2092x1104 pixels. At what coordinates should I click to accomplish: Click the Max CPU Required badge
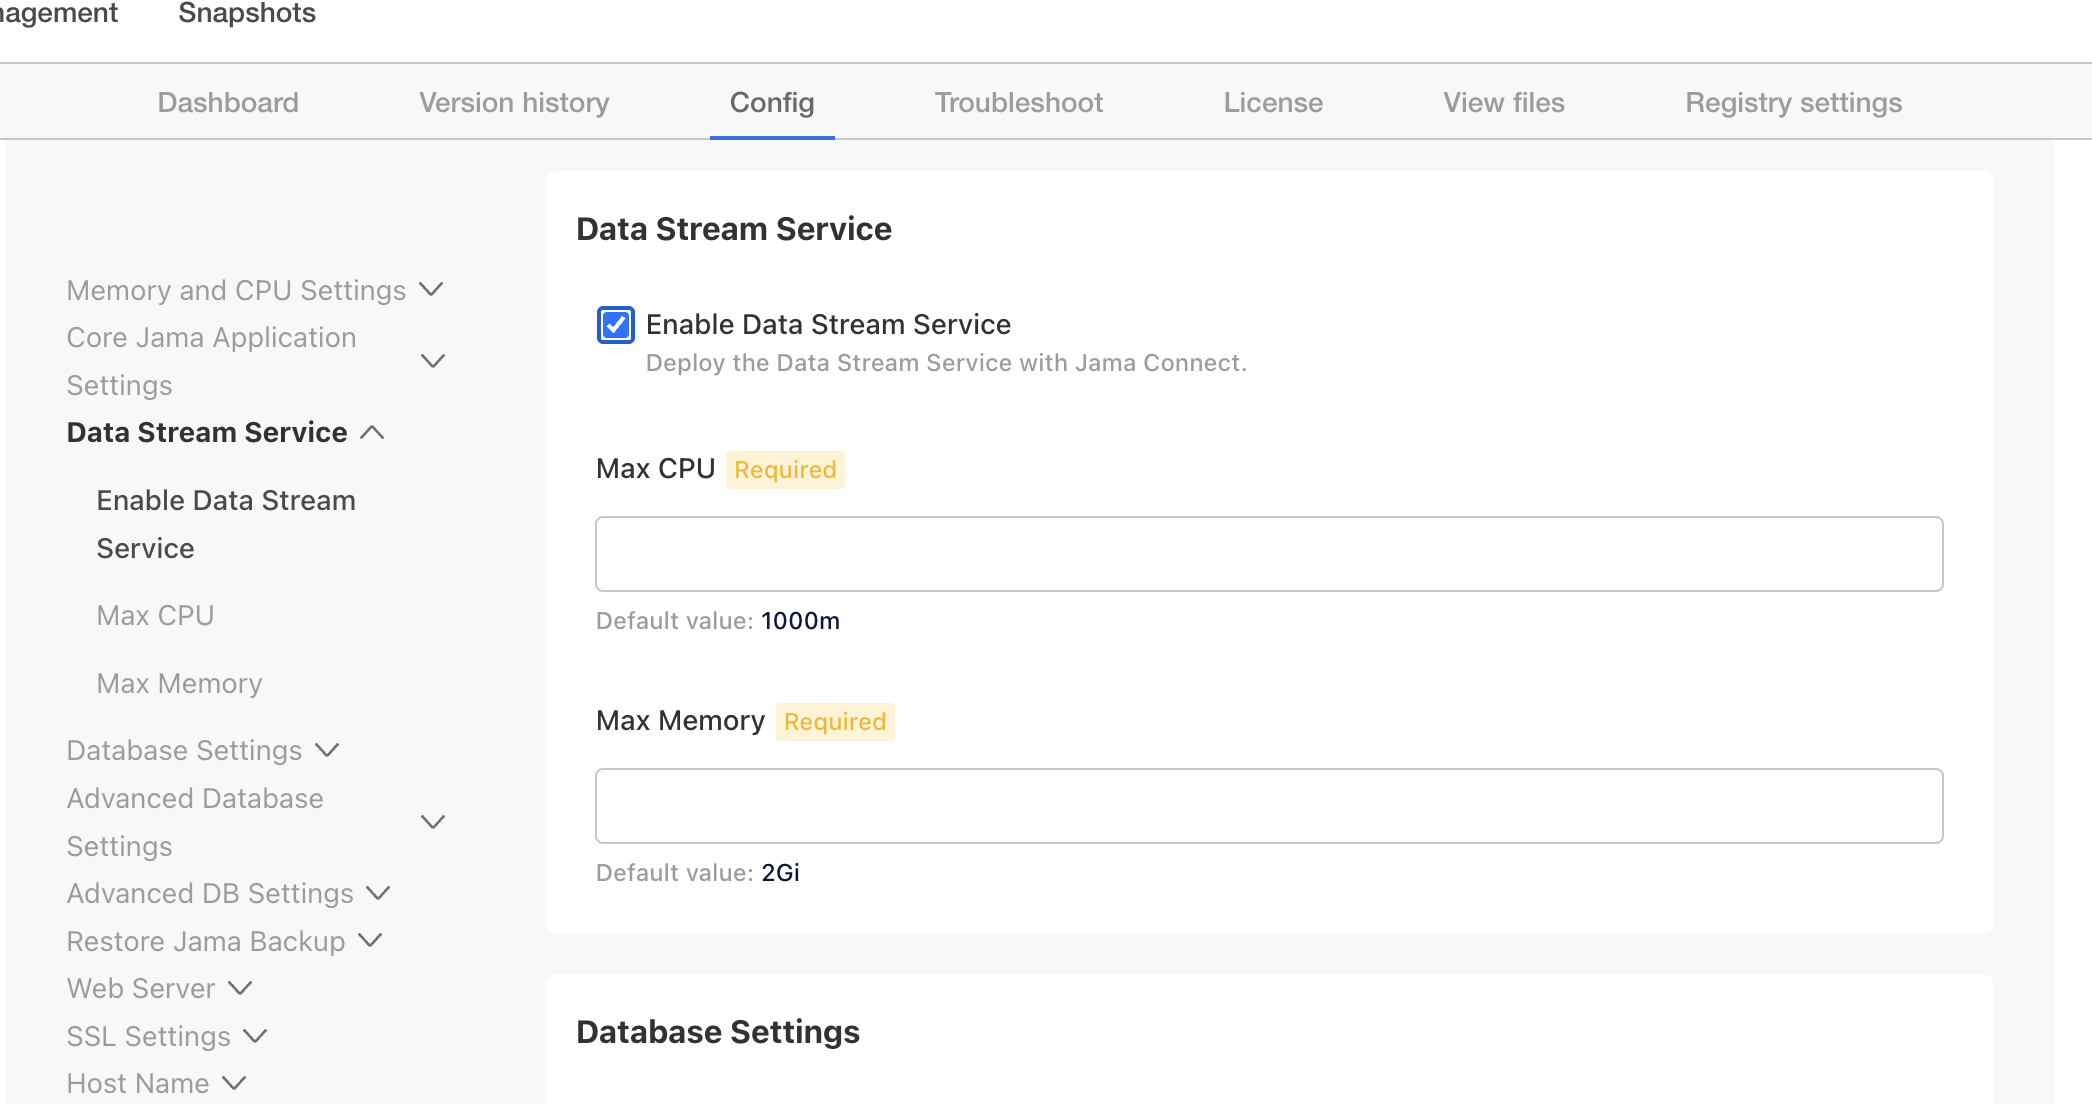(x=785, y=470)
